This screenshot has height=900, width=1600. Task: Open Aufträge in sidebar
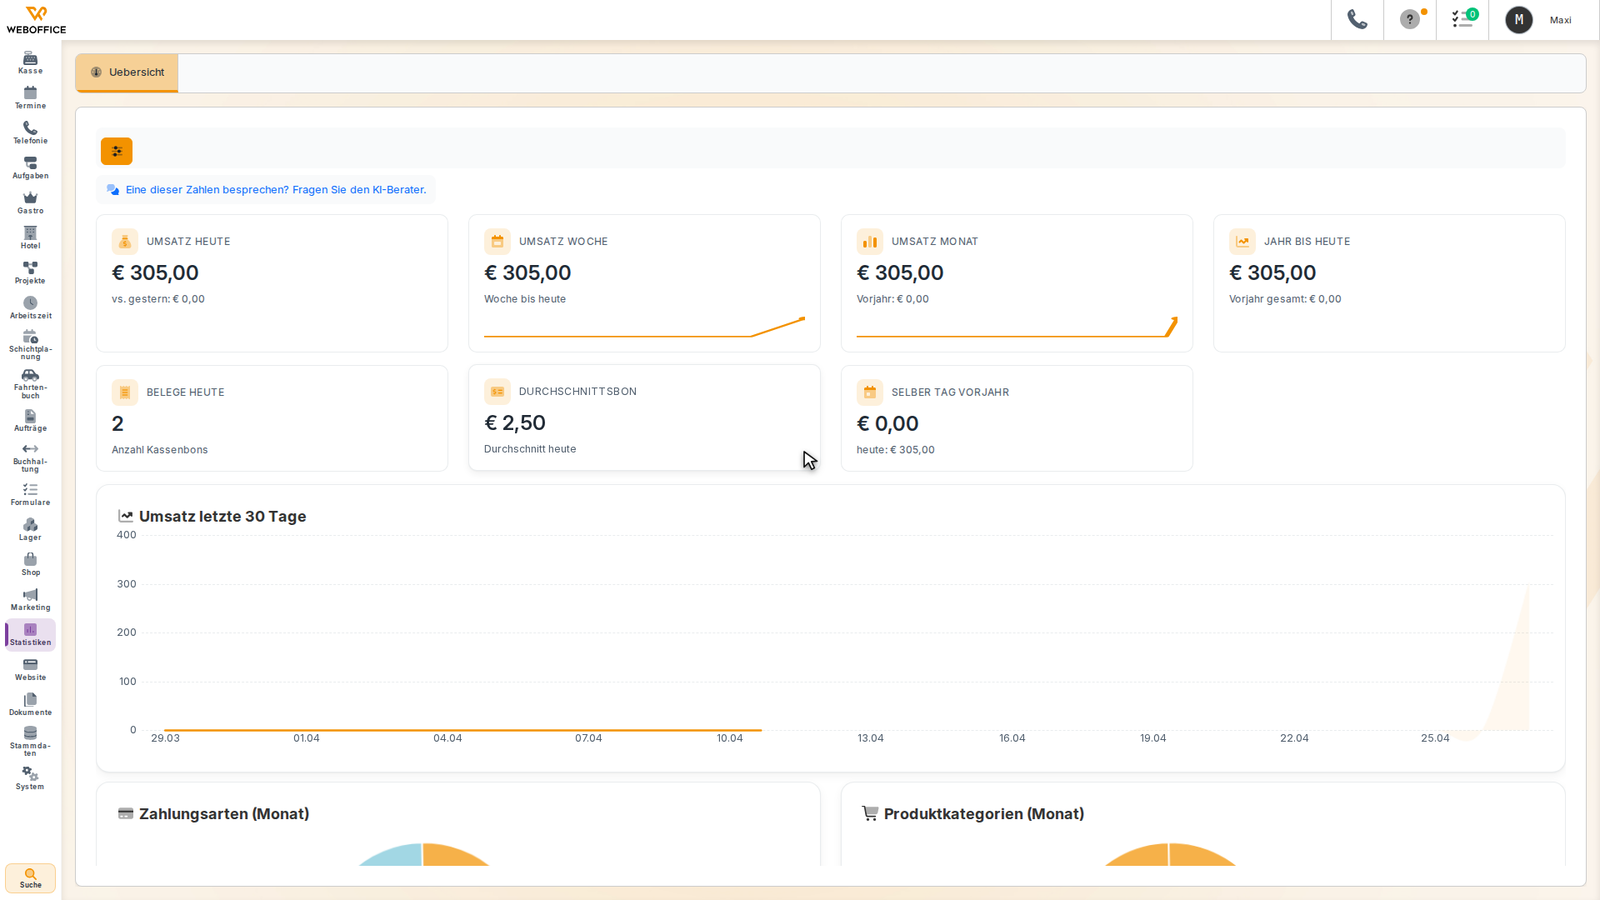click(30, 421)
